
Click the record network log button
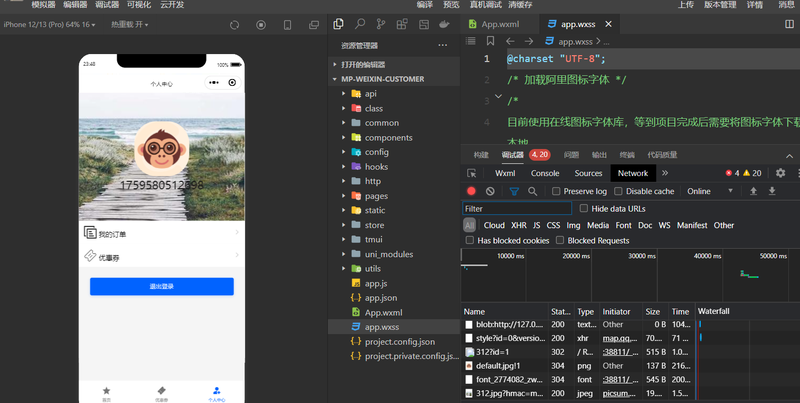click(x=471, y=191)
